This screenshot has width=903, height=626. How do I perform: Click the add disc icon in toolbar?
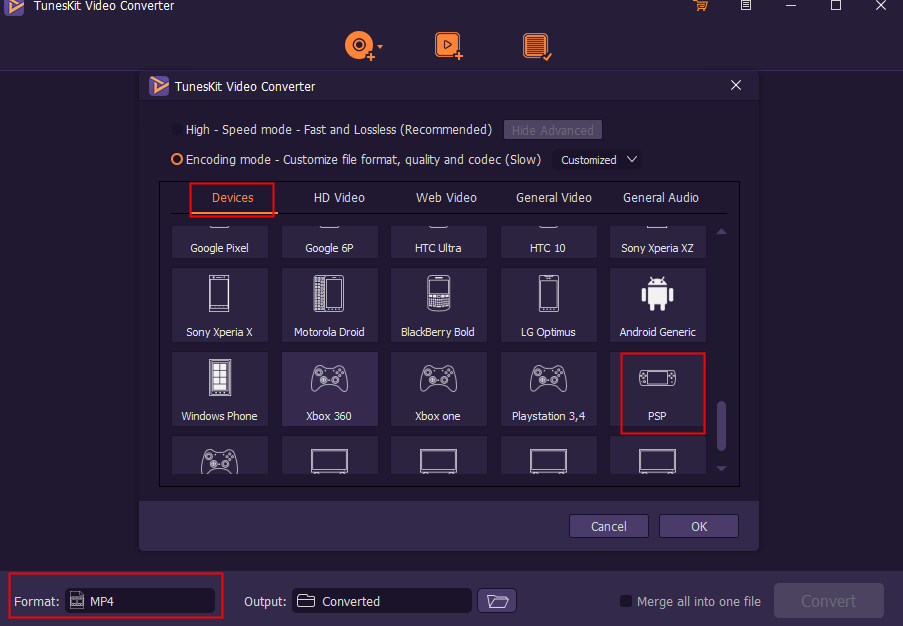pyautogui.click(x=359, y=45)
